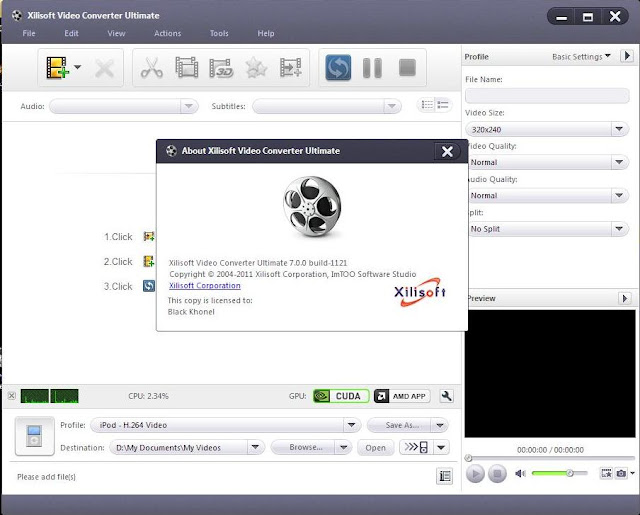Click the '00:00:00 / 00:00:00' preview time
This screenshot has width=640, height=515.
point(550,450)
